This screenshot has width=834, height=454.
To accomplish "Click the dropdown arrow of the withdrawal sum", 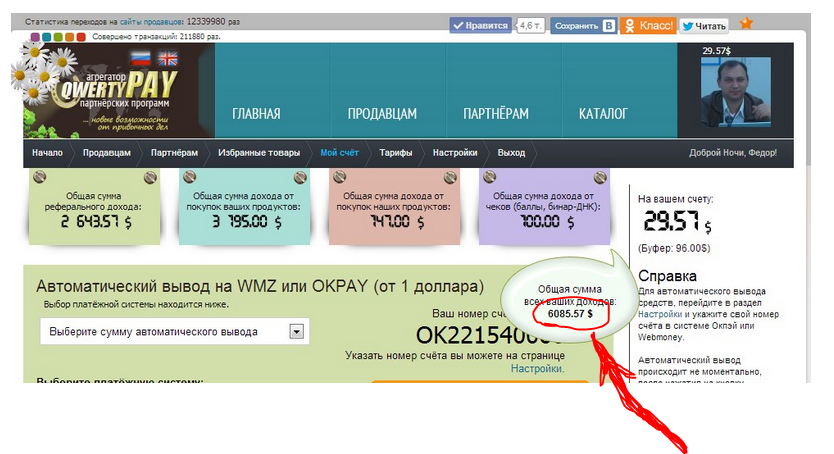I will pyautogui.click(x=297, y=332).
